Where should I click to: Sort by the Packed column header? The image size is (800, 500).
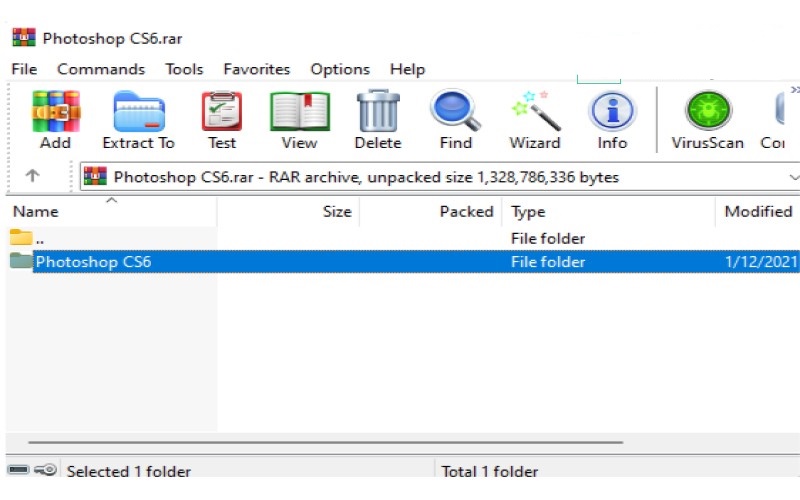point(431,211)
